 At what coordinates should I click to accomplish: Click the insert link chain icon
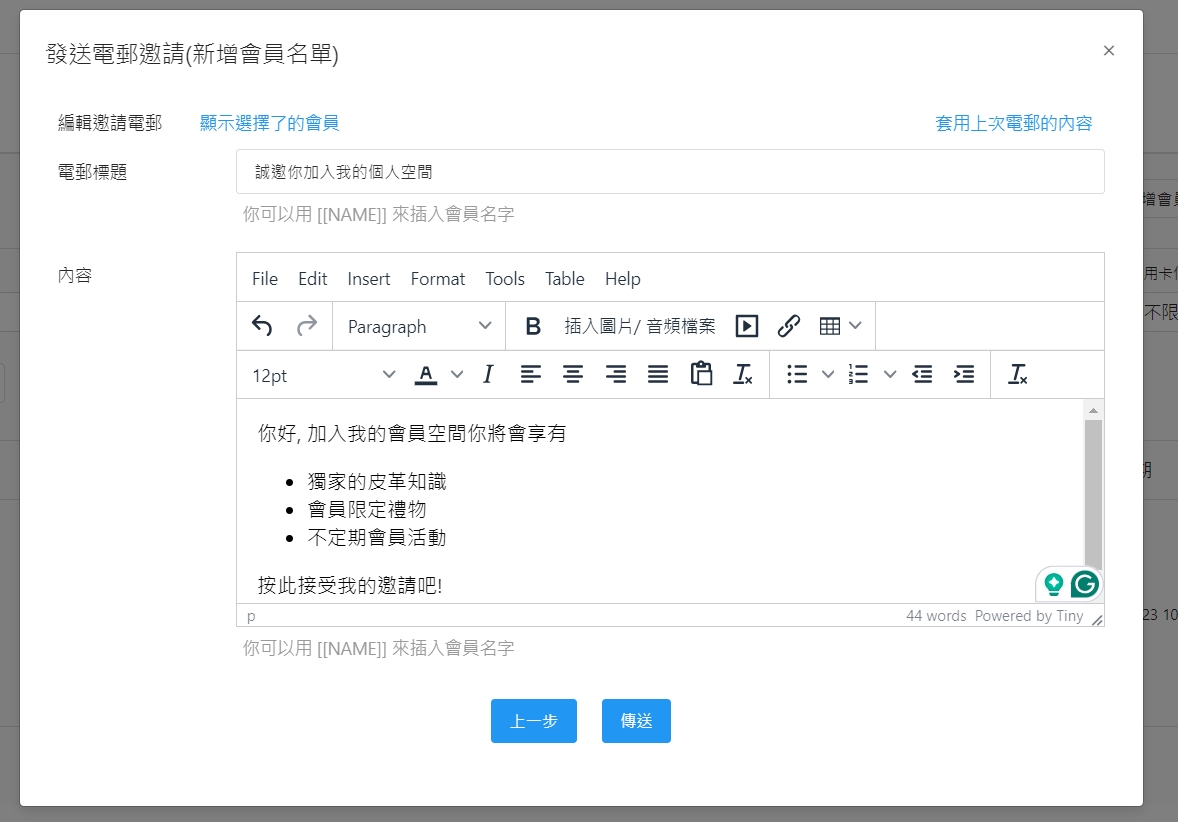click(x=789, y=326)
